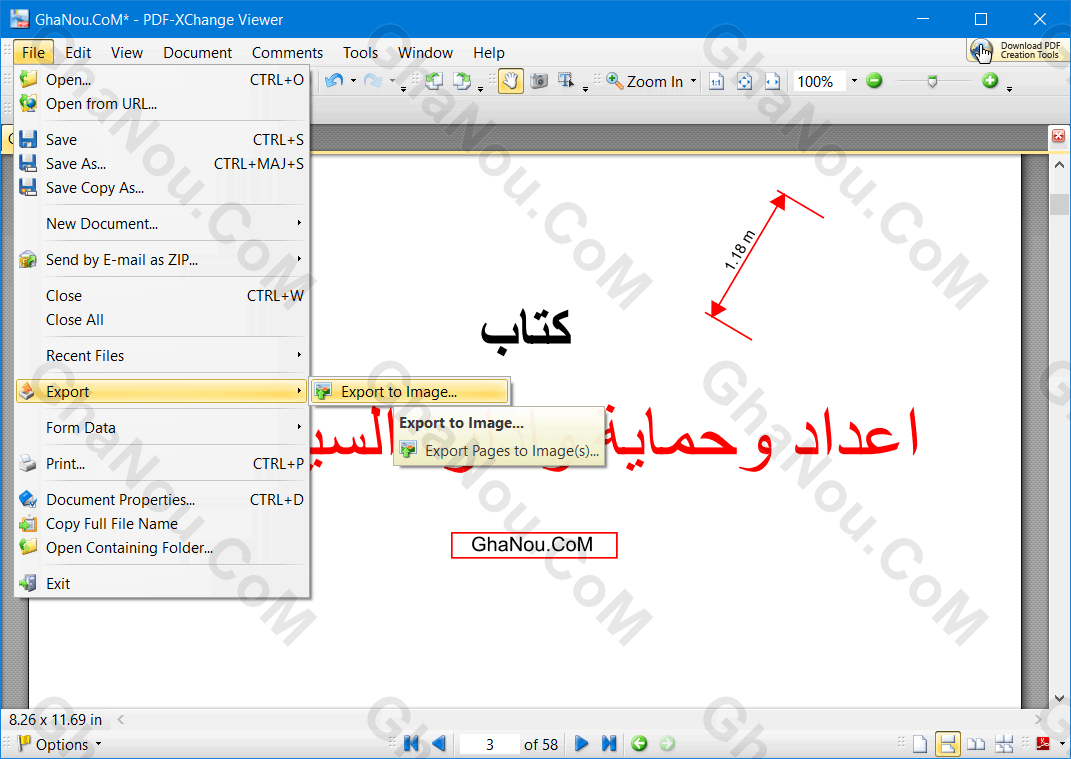The image size is (1071, 759).
Task: Close the document tab with red X
Action: (1058, 136)
